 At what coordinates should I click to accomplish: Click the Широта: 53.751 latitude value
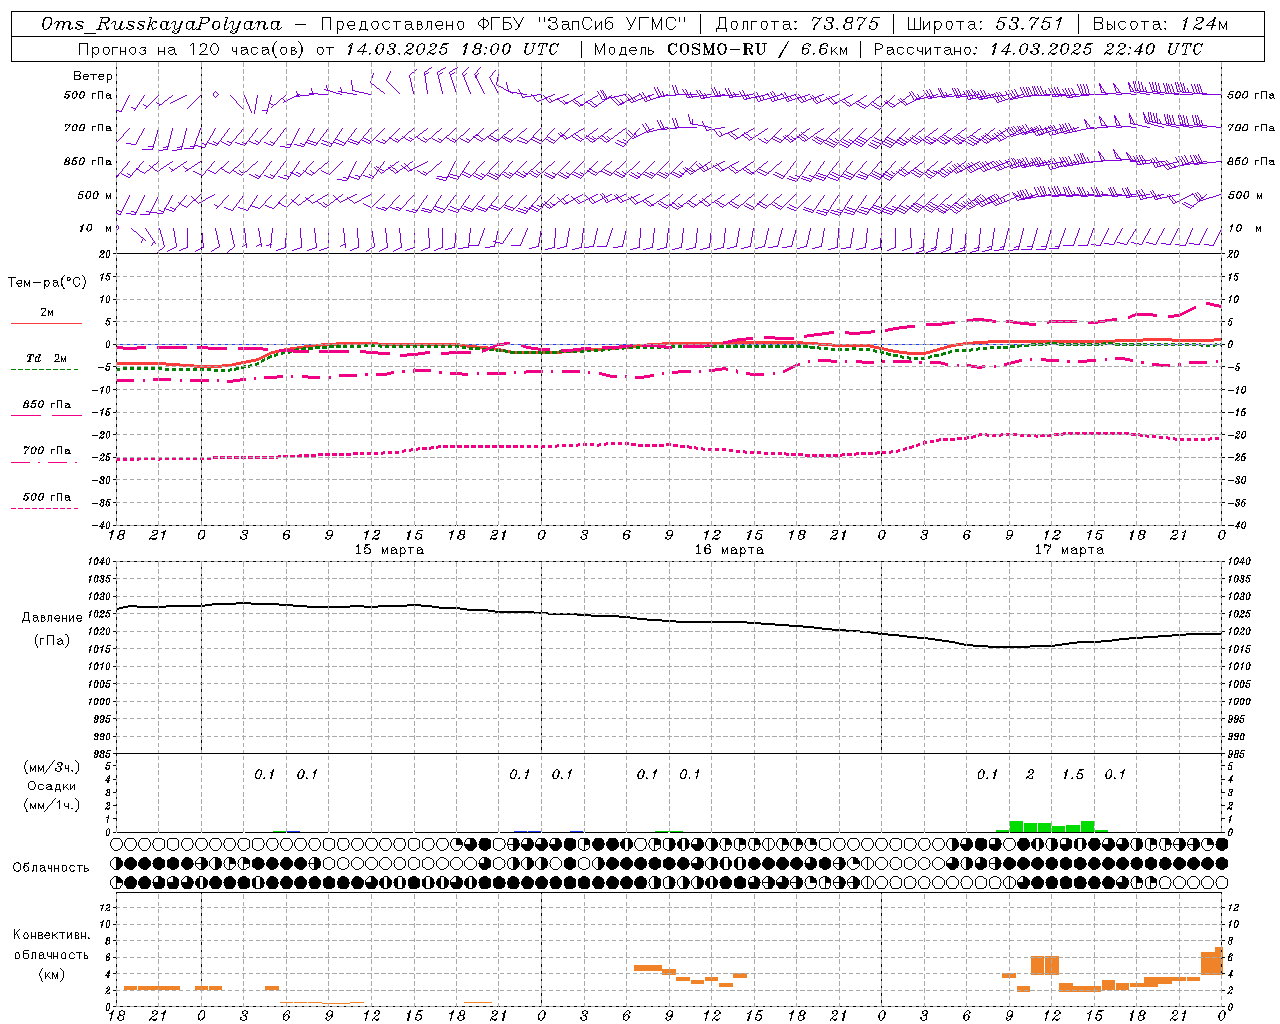(985, 24)
